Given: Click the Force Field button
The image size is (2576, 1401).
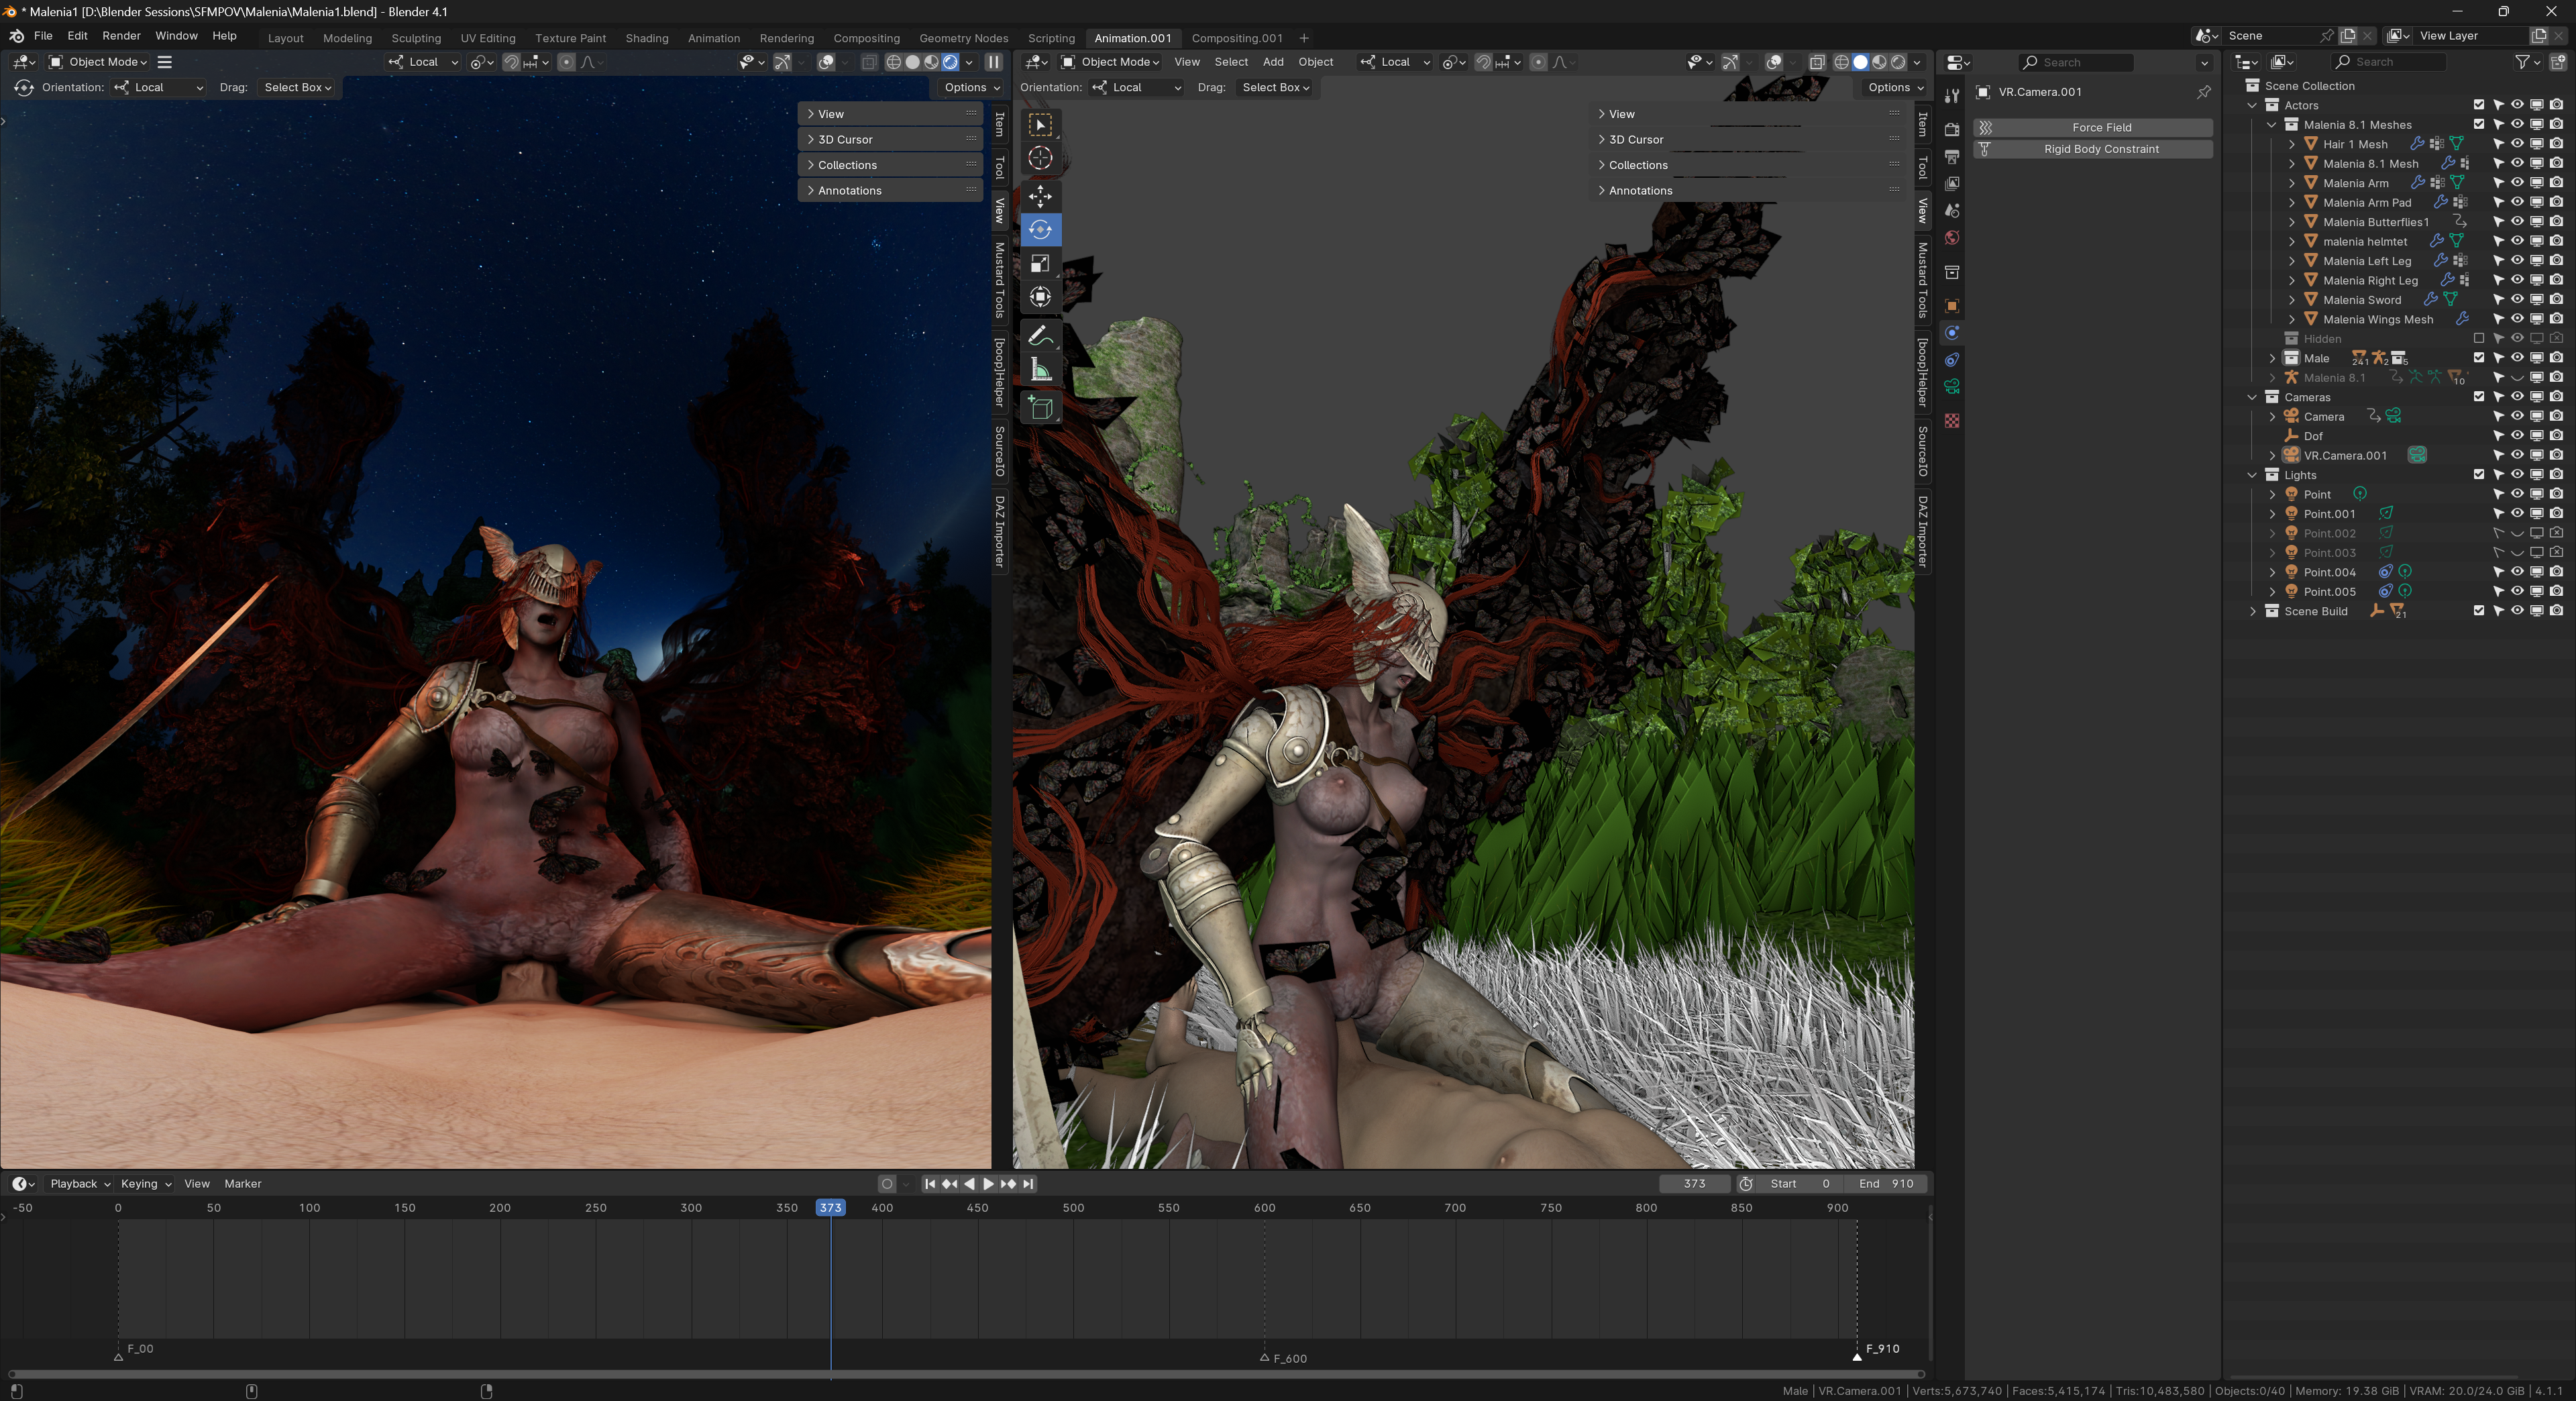Looking at the screenshot, I should [2092, 128].
